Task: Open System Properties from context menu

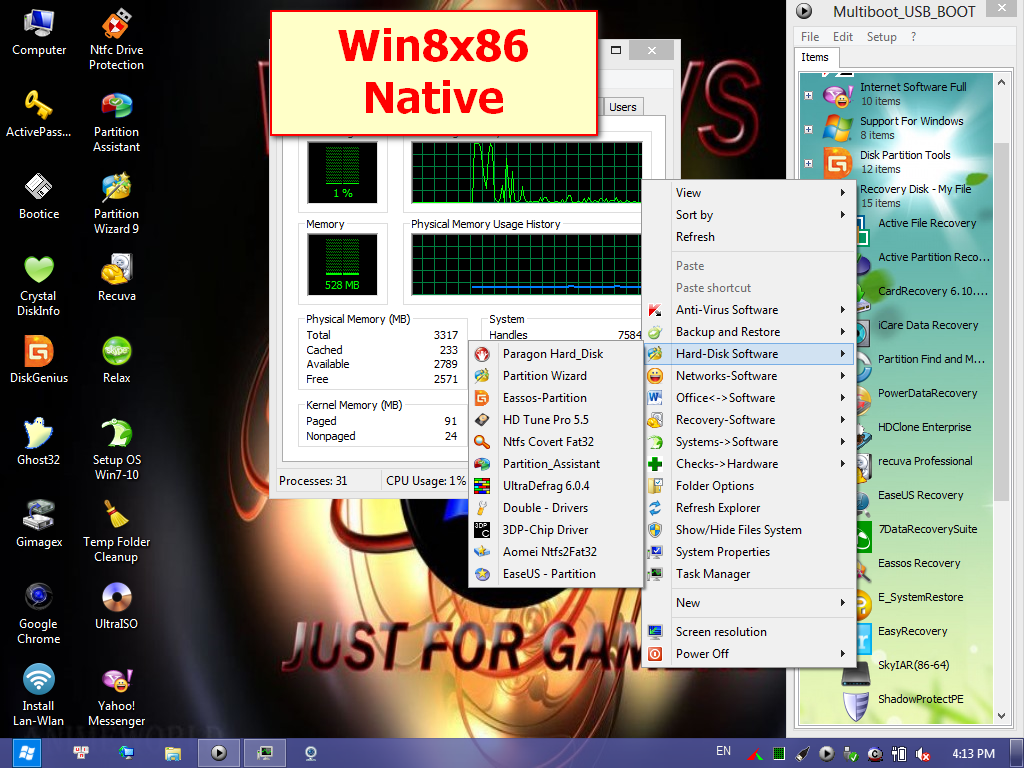Action: click(748, 552)
